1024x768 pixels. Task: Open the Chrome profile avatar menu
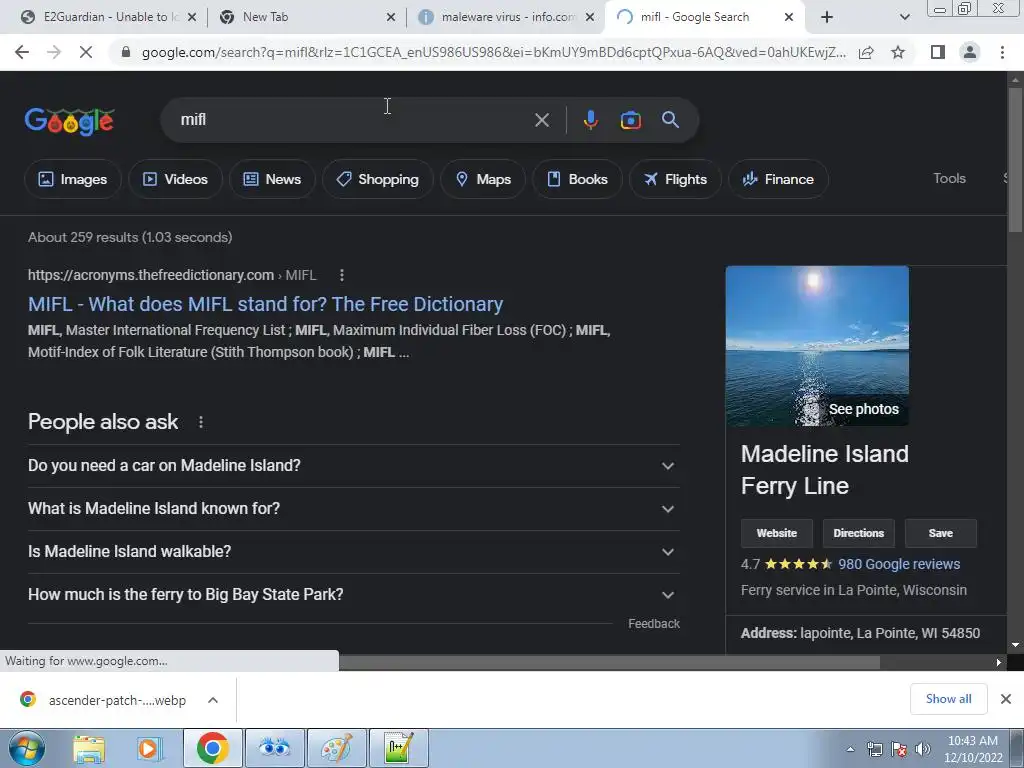click(x=970, y=52)
